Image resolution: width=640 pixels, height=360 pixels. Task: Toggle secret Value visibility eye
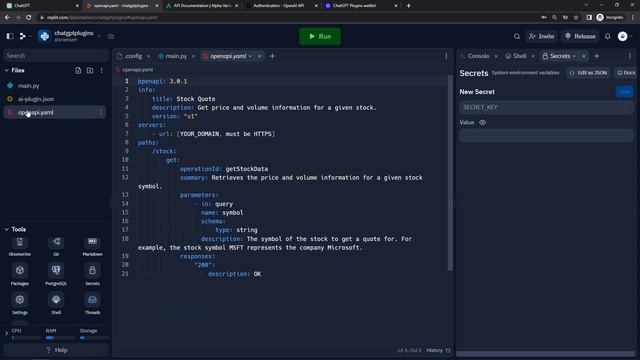click(x=482, y=122)
